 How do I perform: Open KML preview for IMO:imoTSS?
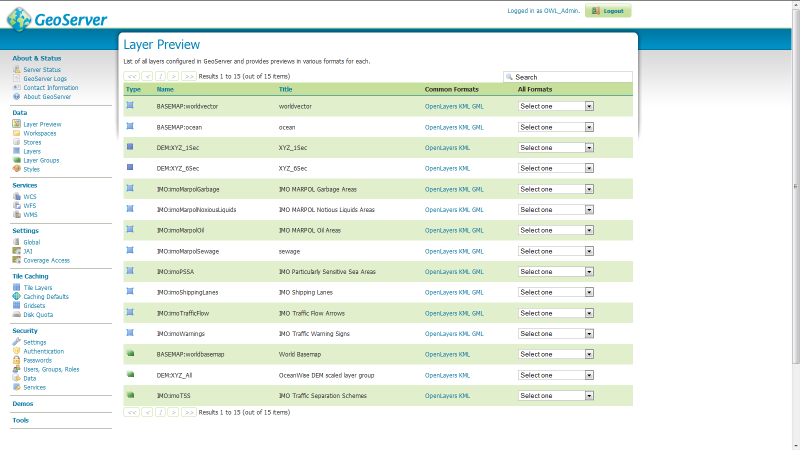[x=464, y=395]
